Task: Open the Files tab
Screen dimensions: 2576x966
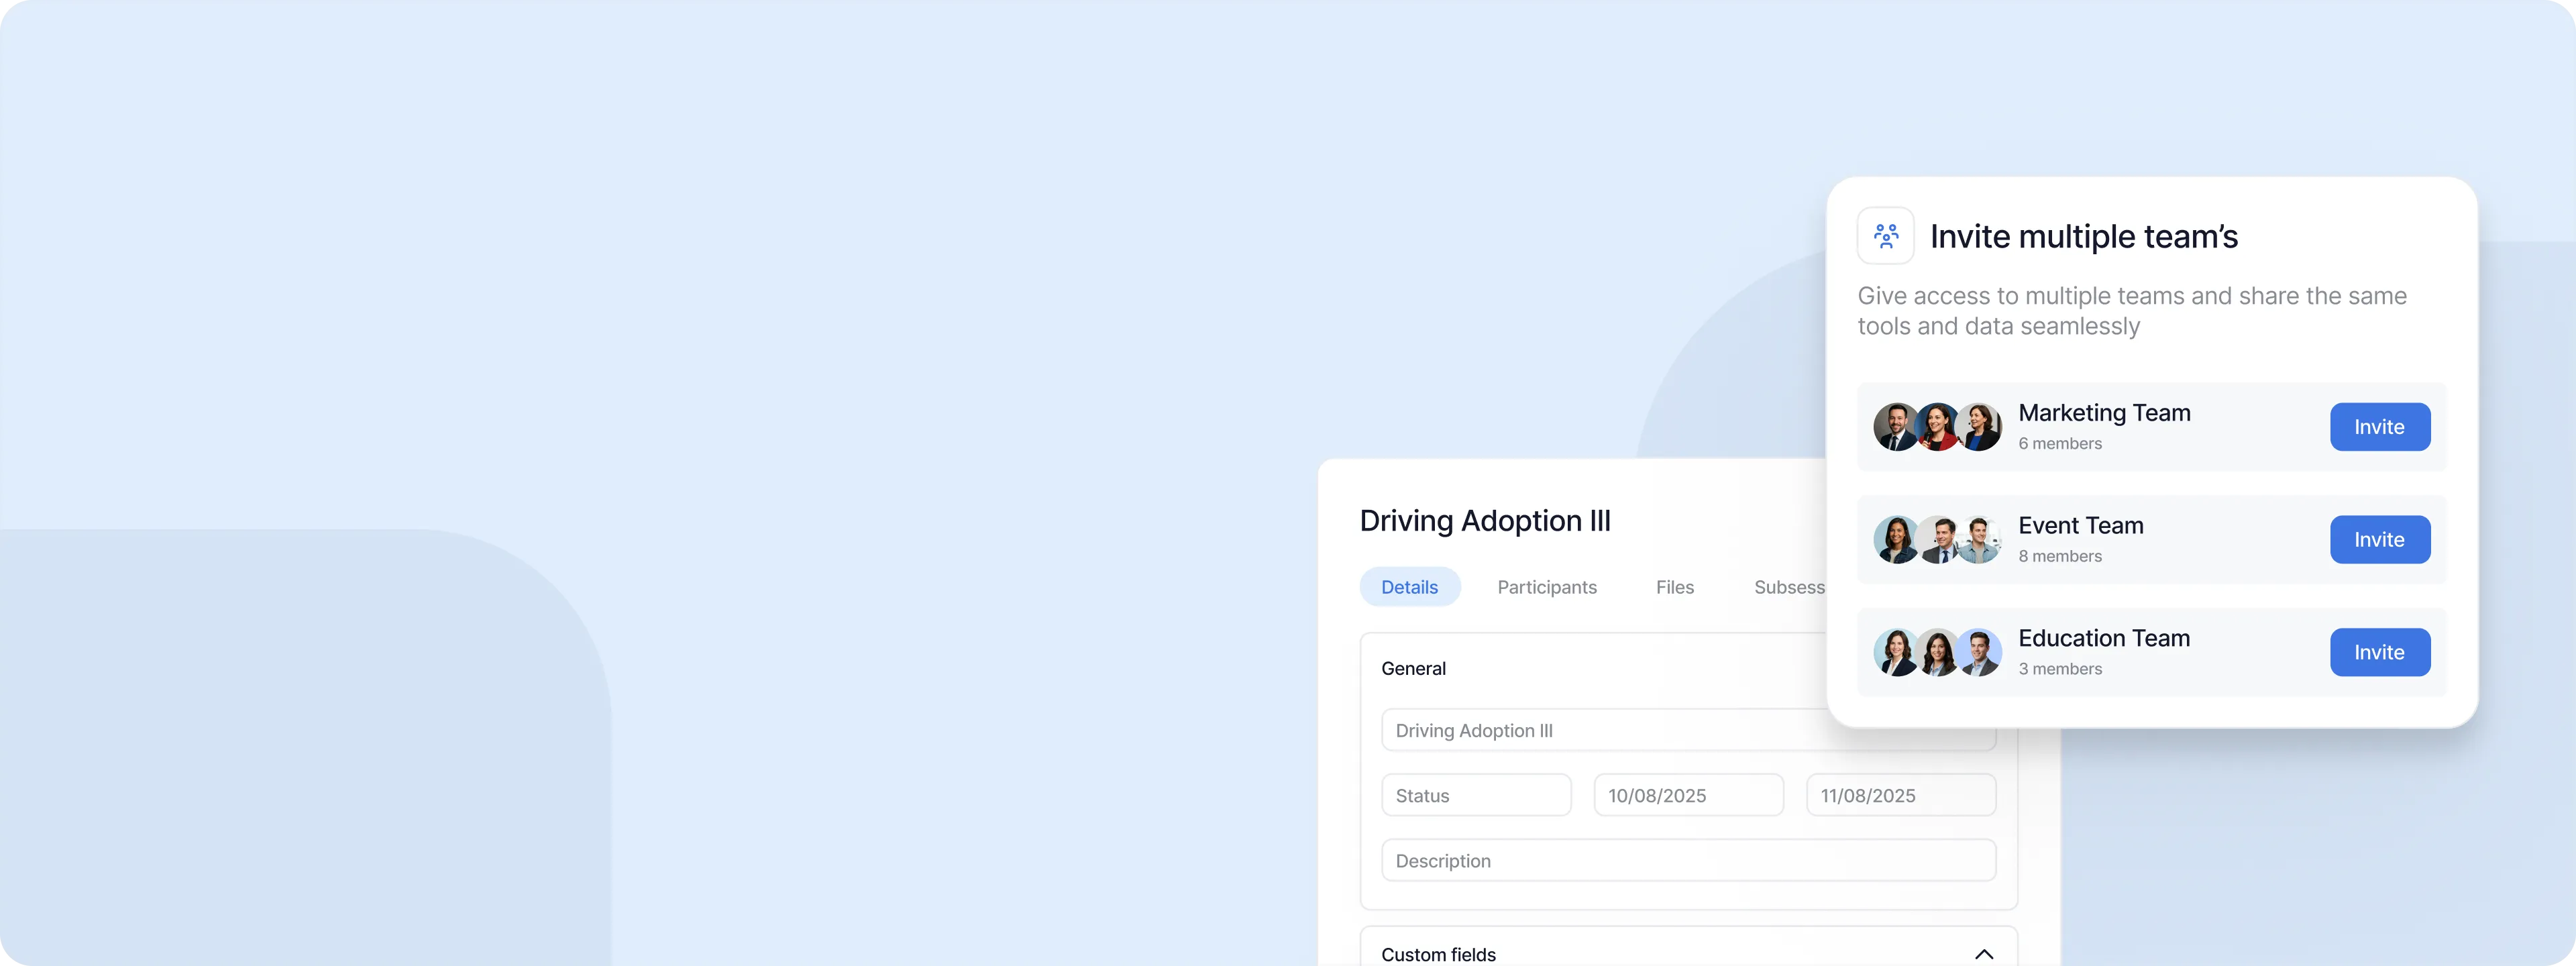Action: click(x=1674, y=587)
